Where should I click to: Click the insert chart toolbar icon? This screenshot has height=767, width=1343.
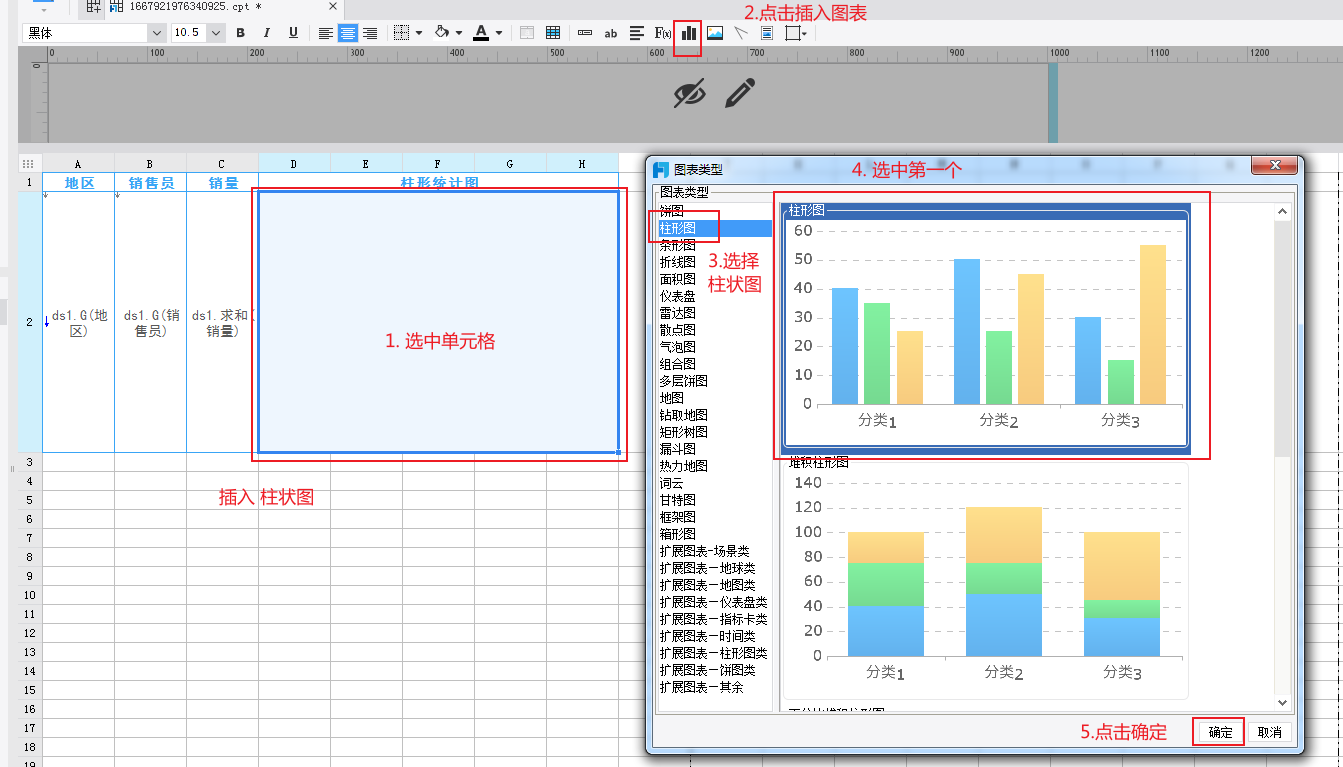point(688,33)
